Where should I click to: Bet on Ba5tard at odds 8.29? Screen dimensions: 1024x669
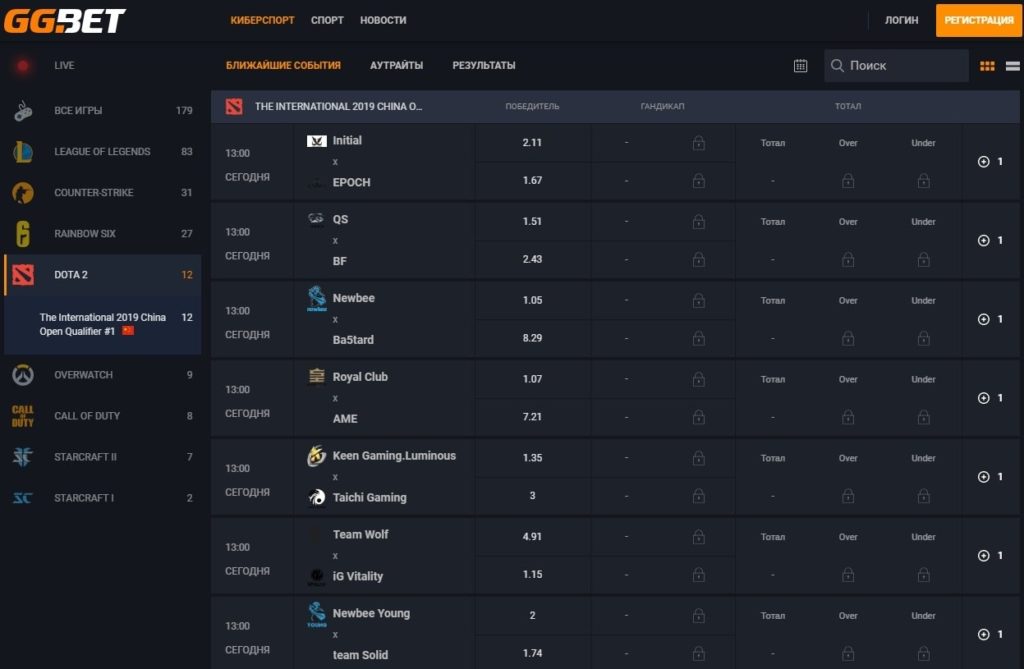click(532, 338)
